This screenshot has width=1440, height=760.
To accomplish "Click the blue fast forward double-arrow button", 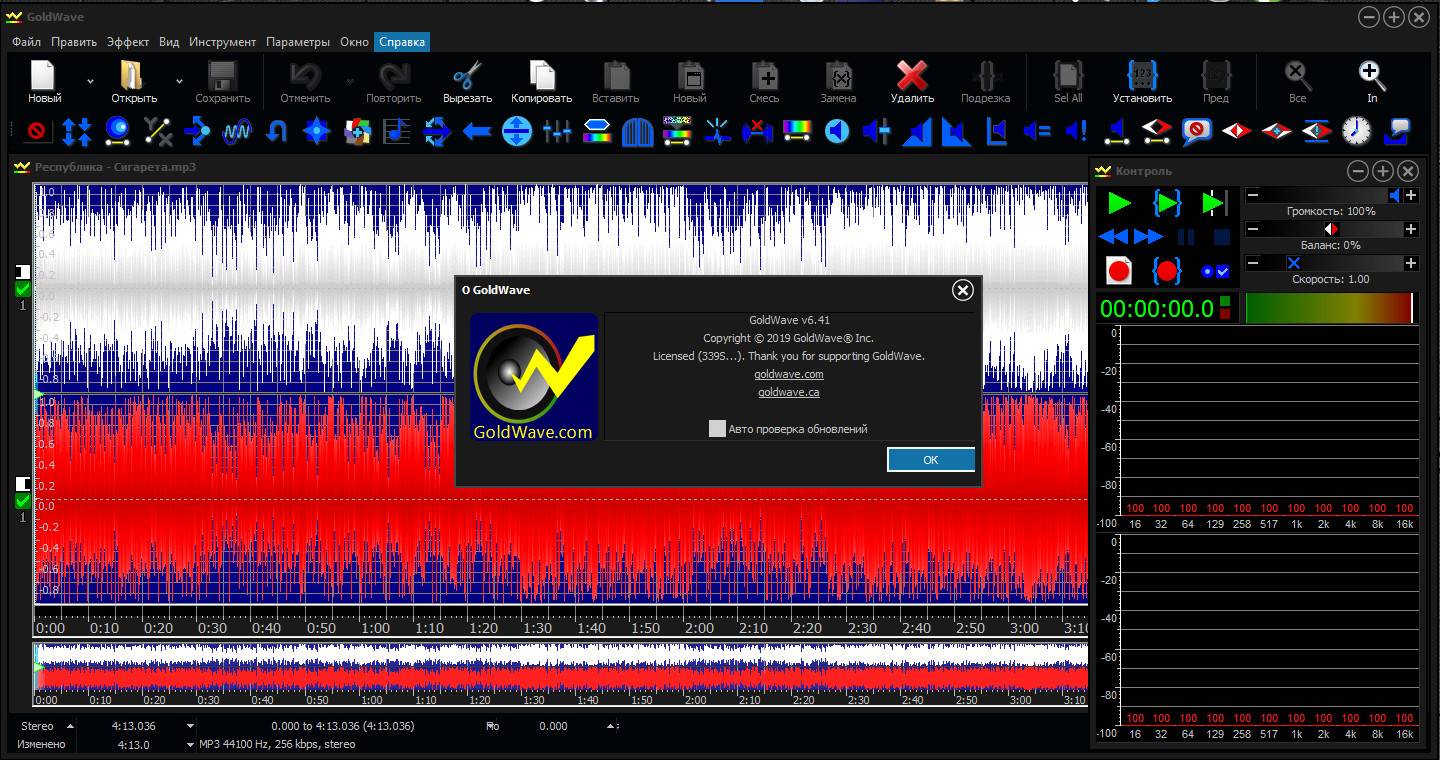I will click(x=1148, y=237).
